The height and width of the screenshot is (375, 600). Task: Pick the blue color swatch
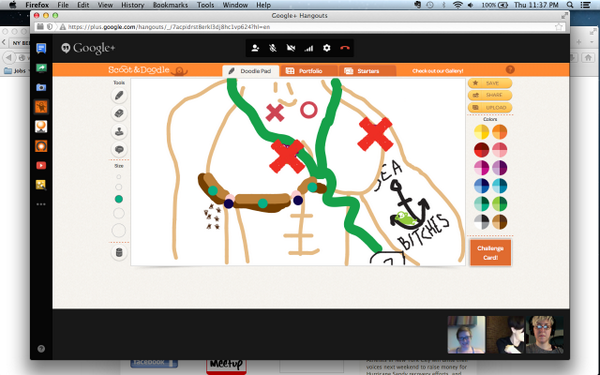click(481, 186)
